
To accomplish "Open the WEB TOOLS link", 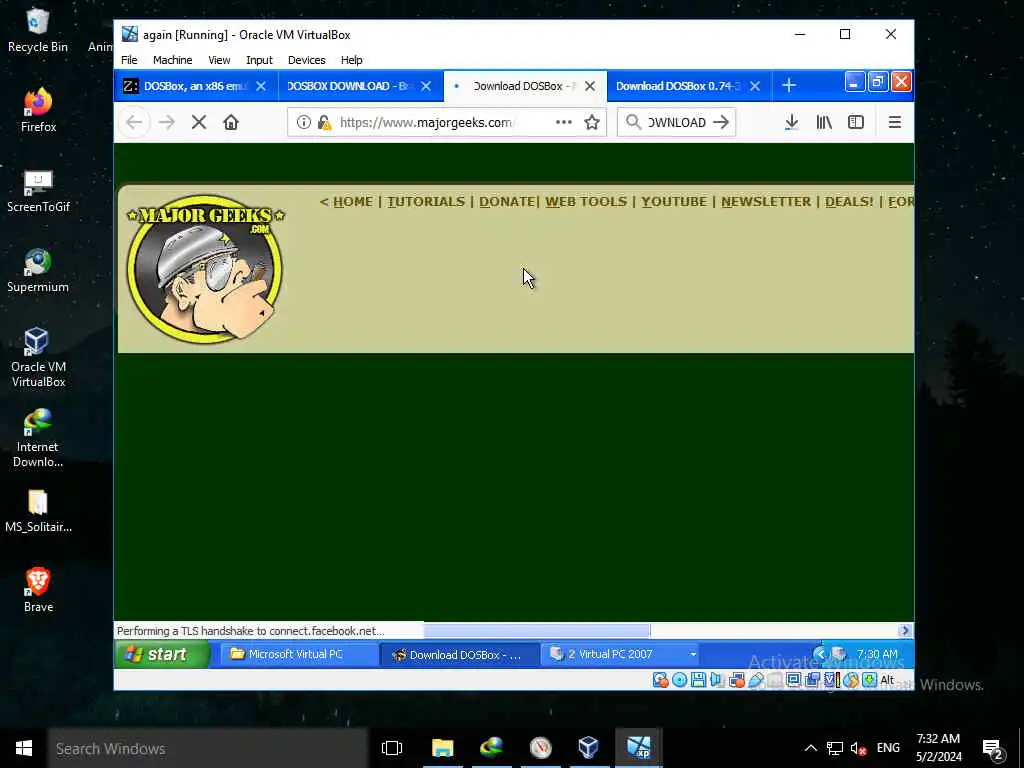I will (586, 202).
